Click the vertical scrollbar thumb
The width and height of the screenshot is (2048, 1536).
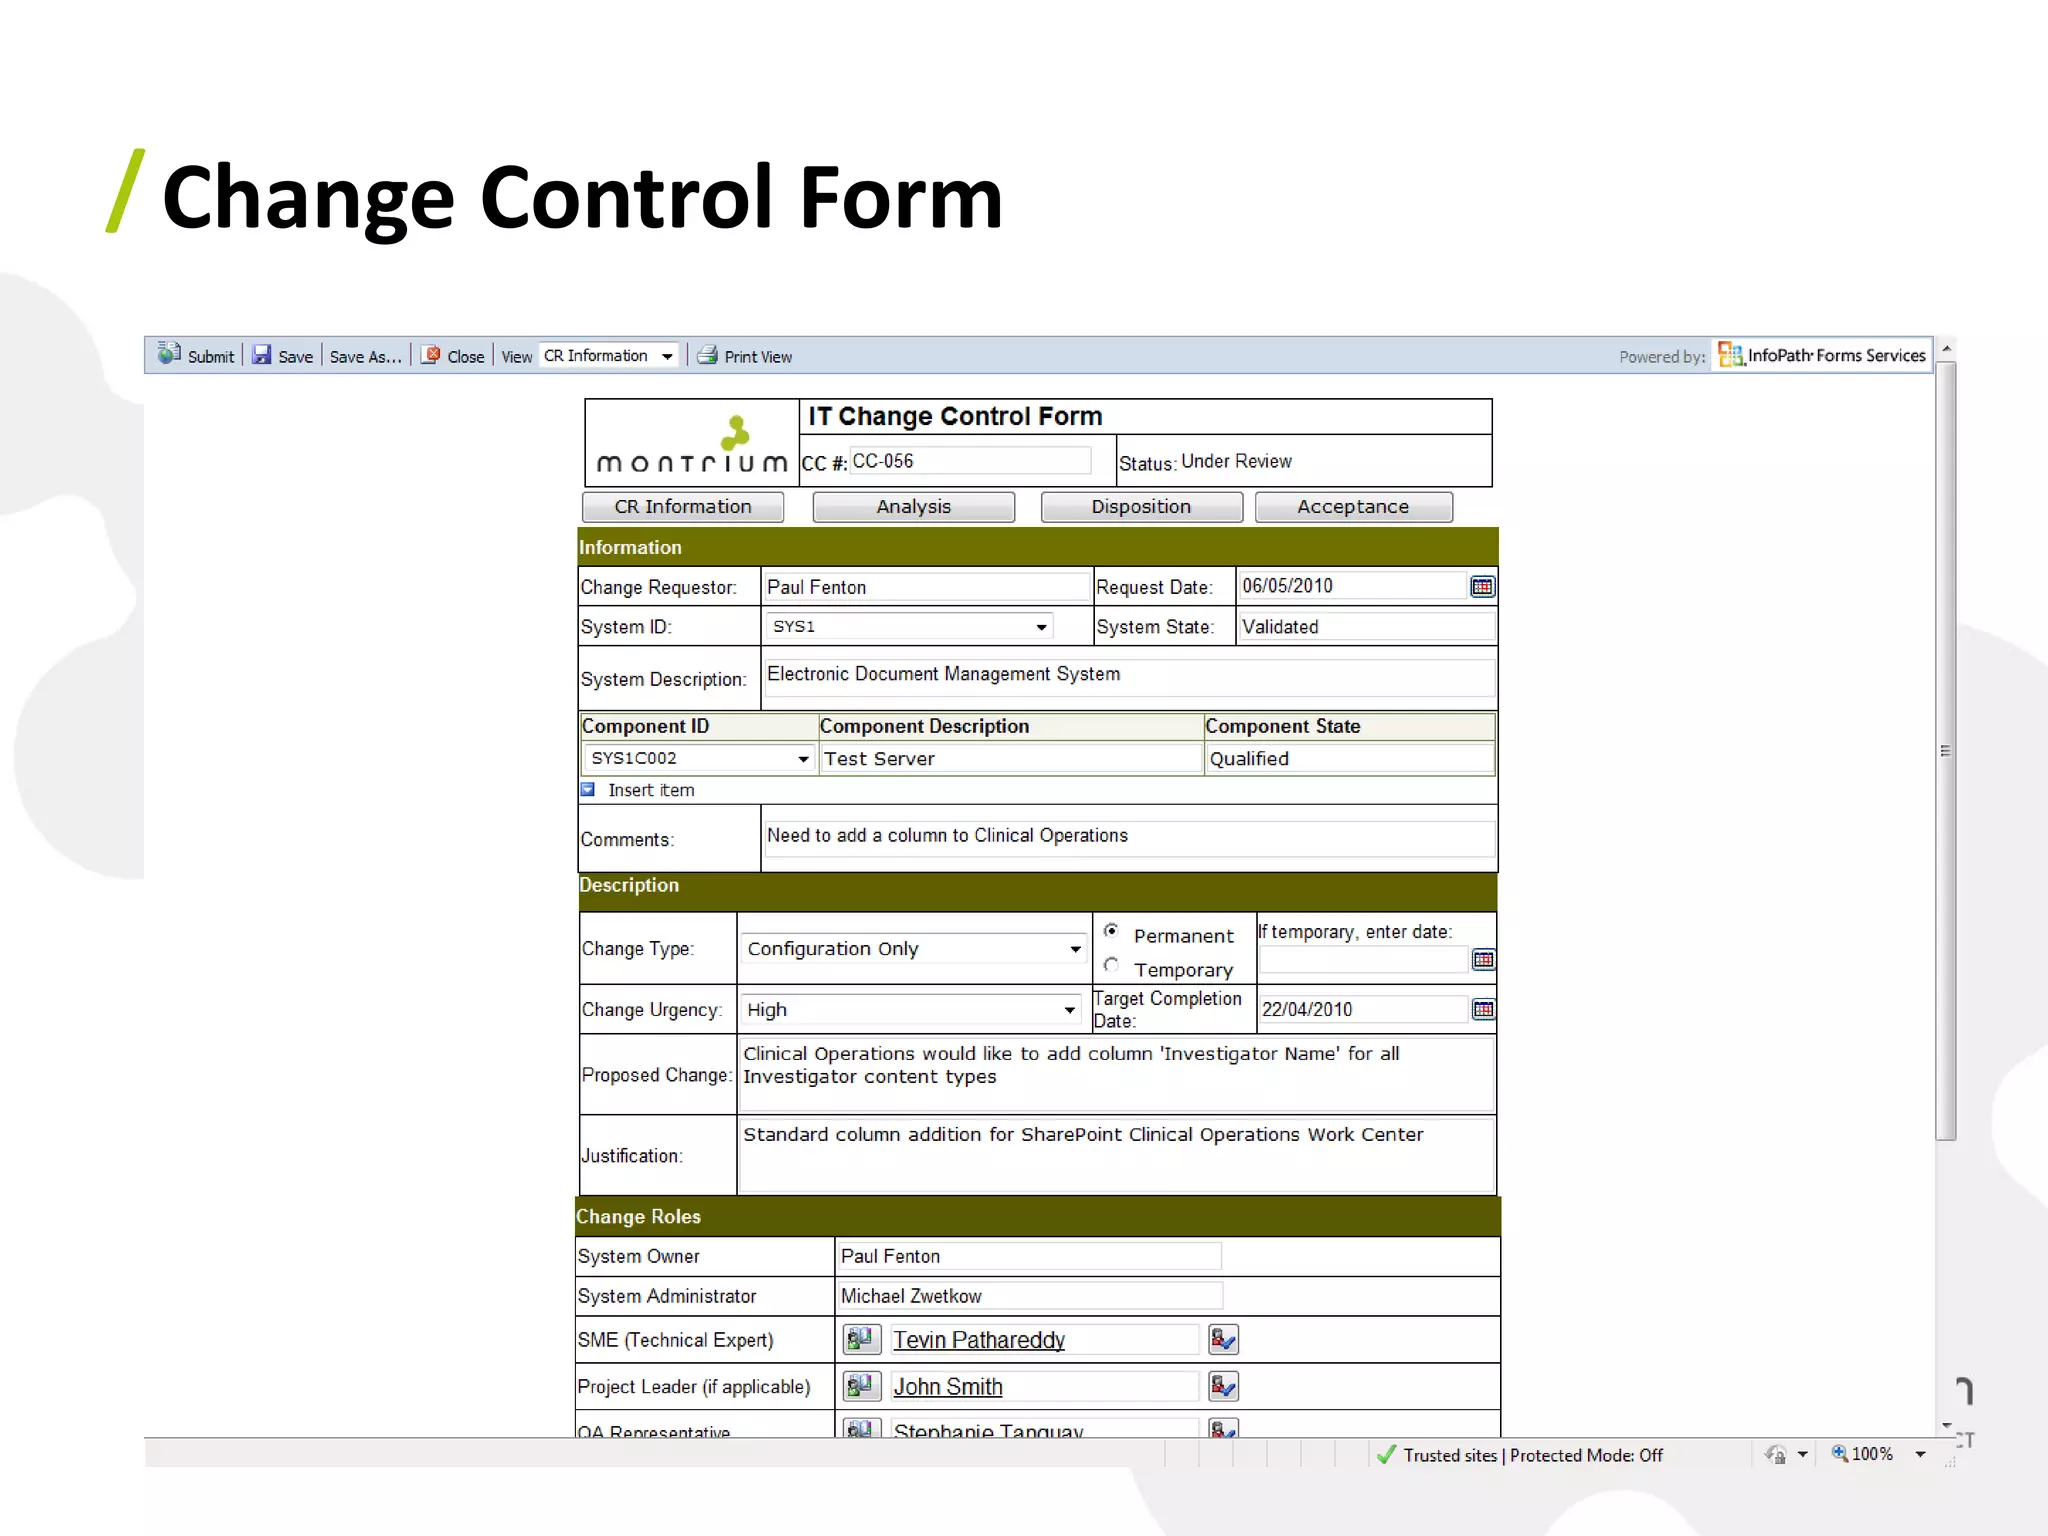tap(1945, 750)
